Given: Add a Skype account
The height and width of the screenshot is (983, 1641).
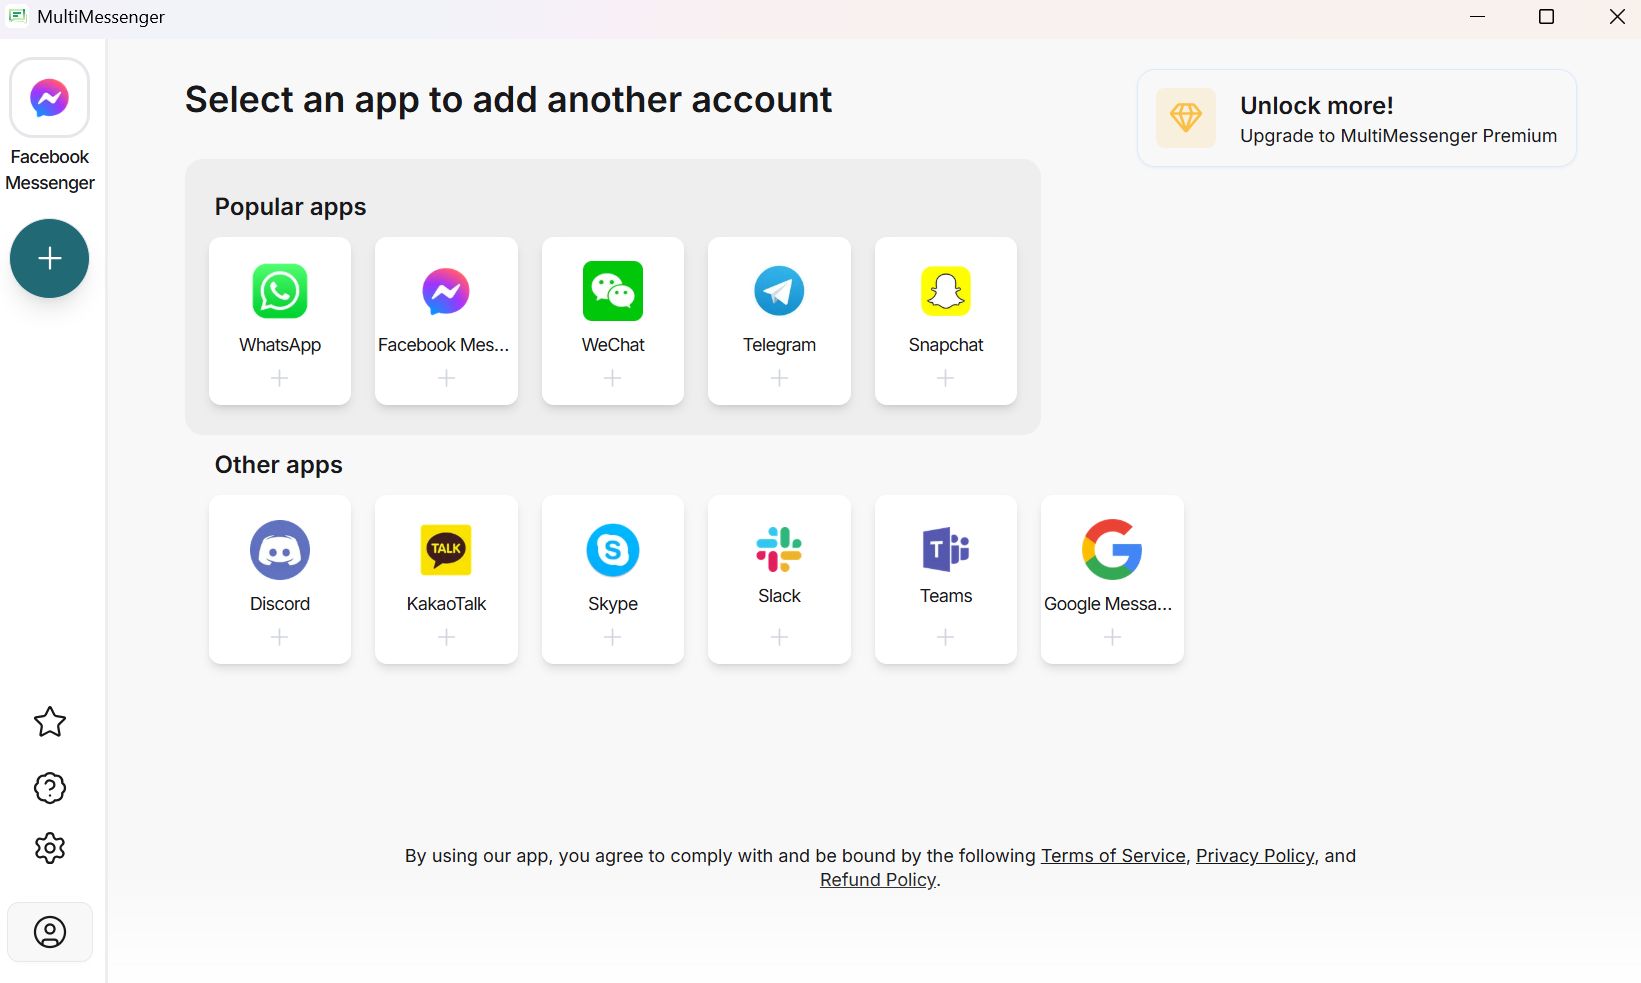Looking at the screenshot, I should click(613, 579).
